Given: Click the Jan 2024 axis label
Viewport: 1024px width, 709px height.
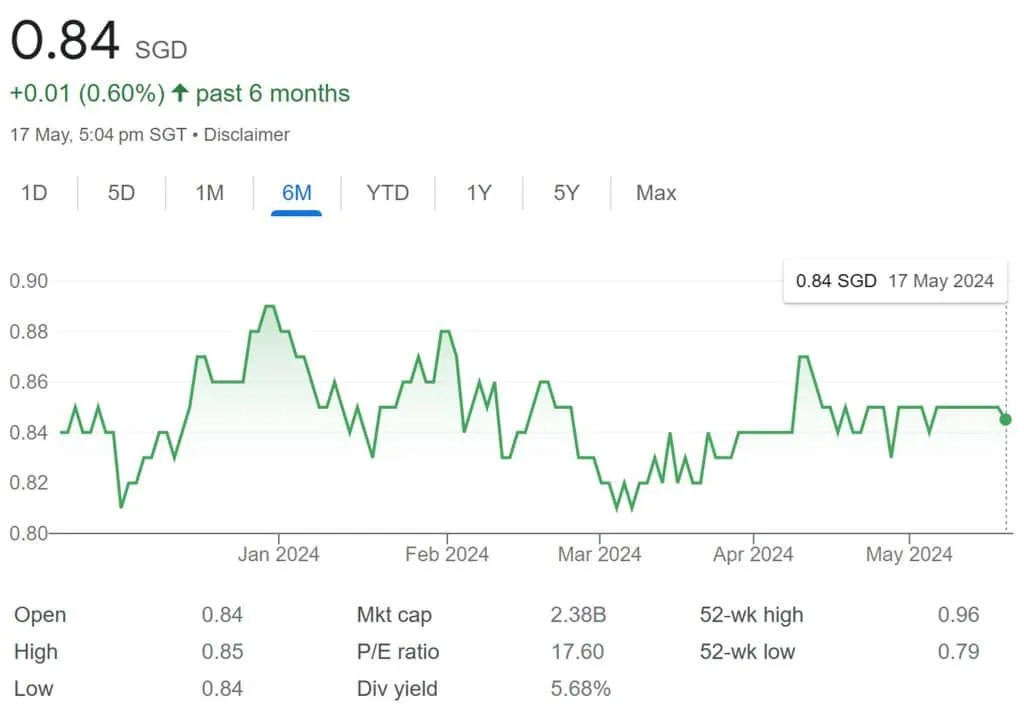Looking at the screenshot, I should tap(279, 554).
